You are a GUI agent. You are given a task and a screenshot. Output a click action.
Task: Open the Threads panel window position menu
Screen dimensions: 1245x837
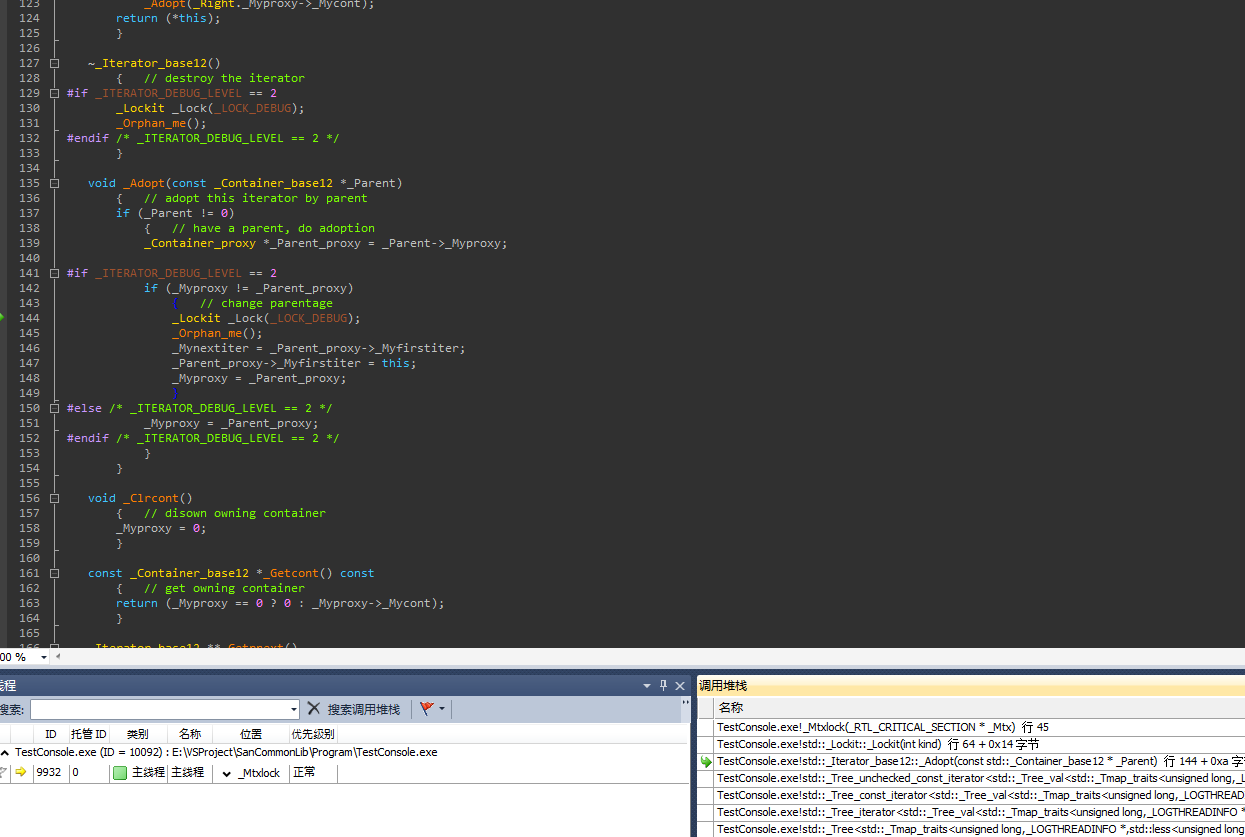pos(647,686)
